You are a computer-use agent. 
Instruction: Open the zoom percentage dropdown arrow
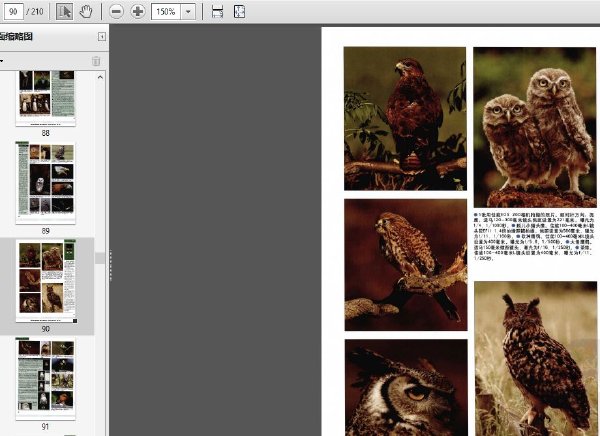pos(188,11)
